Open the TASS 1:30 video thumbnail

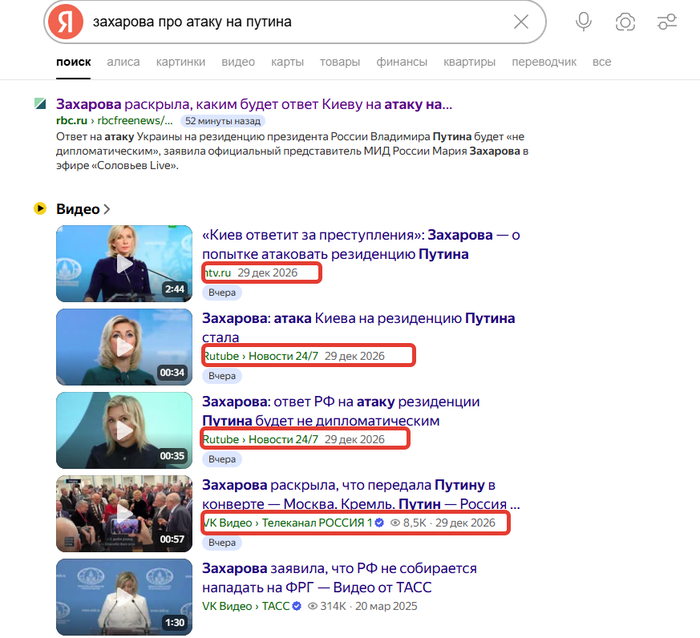[124, 597]
